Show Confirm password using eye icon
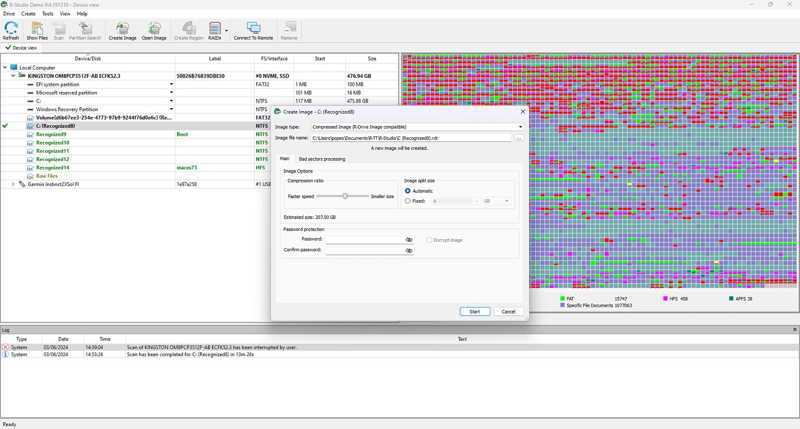 [409, 250]
